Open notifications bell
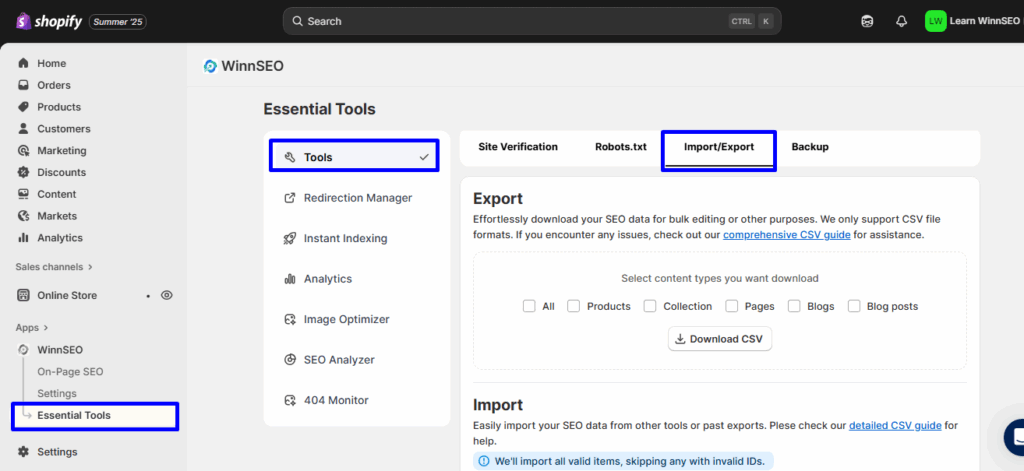 point(901,22)
